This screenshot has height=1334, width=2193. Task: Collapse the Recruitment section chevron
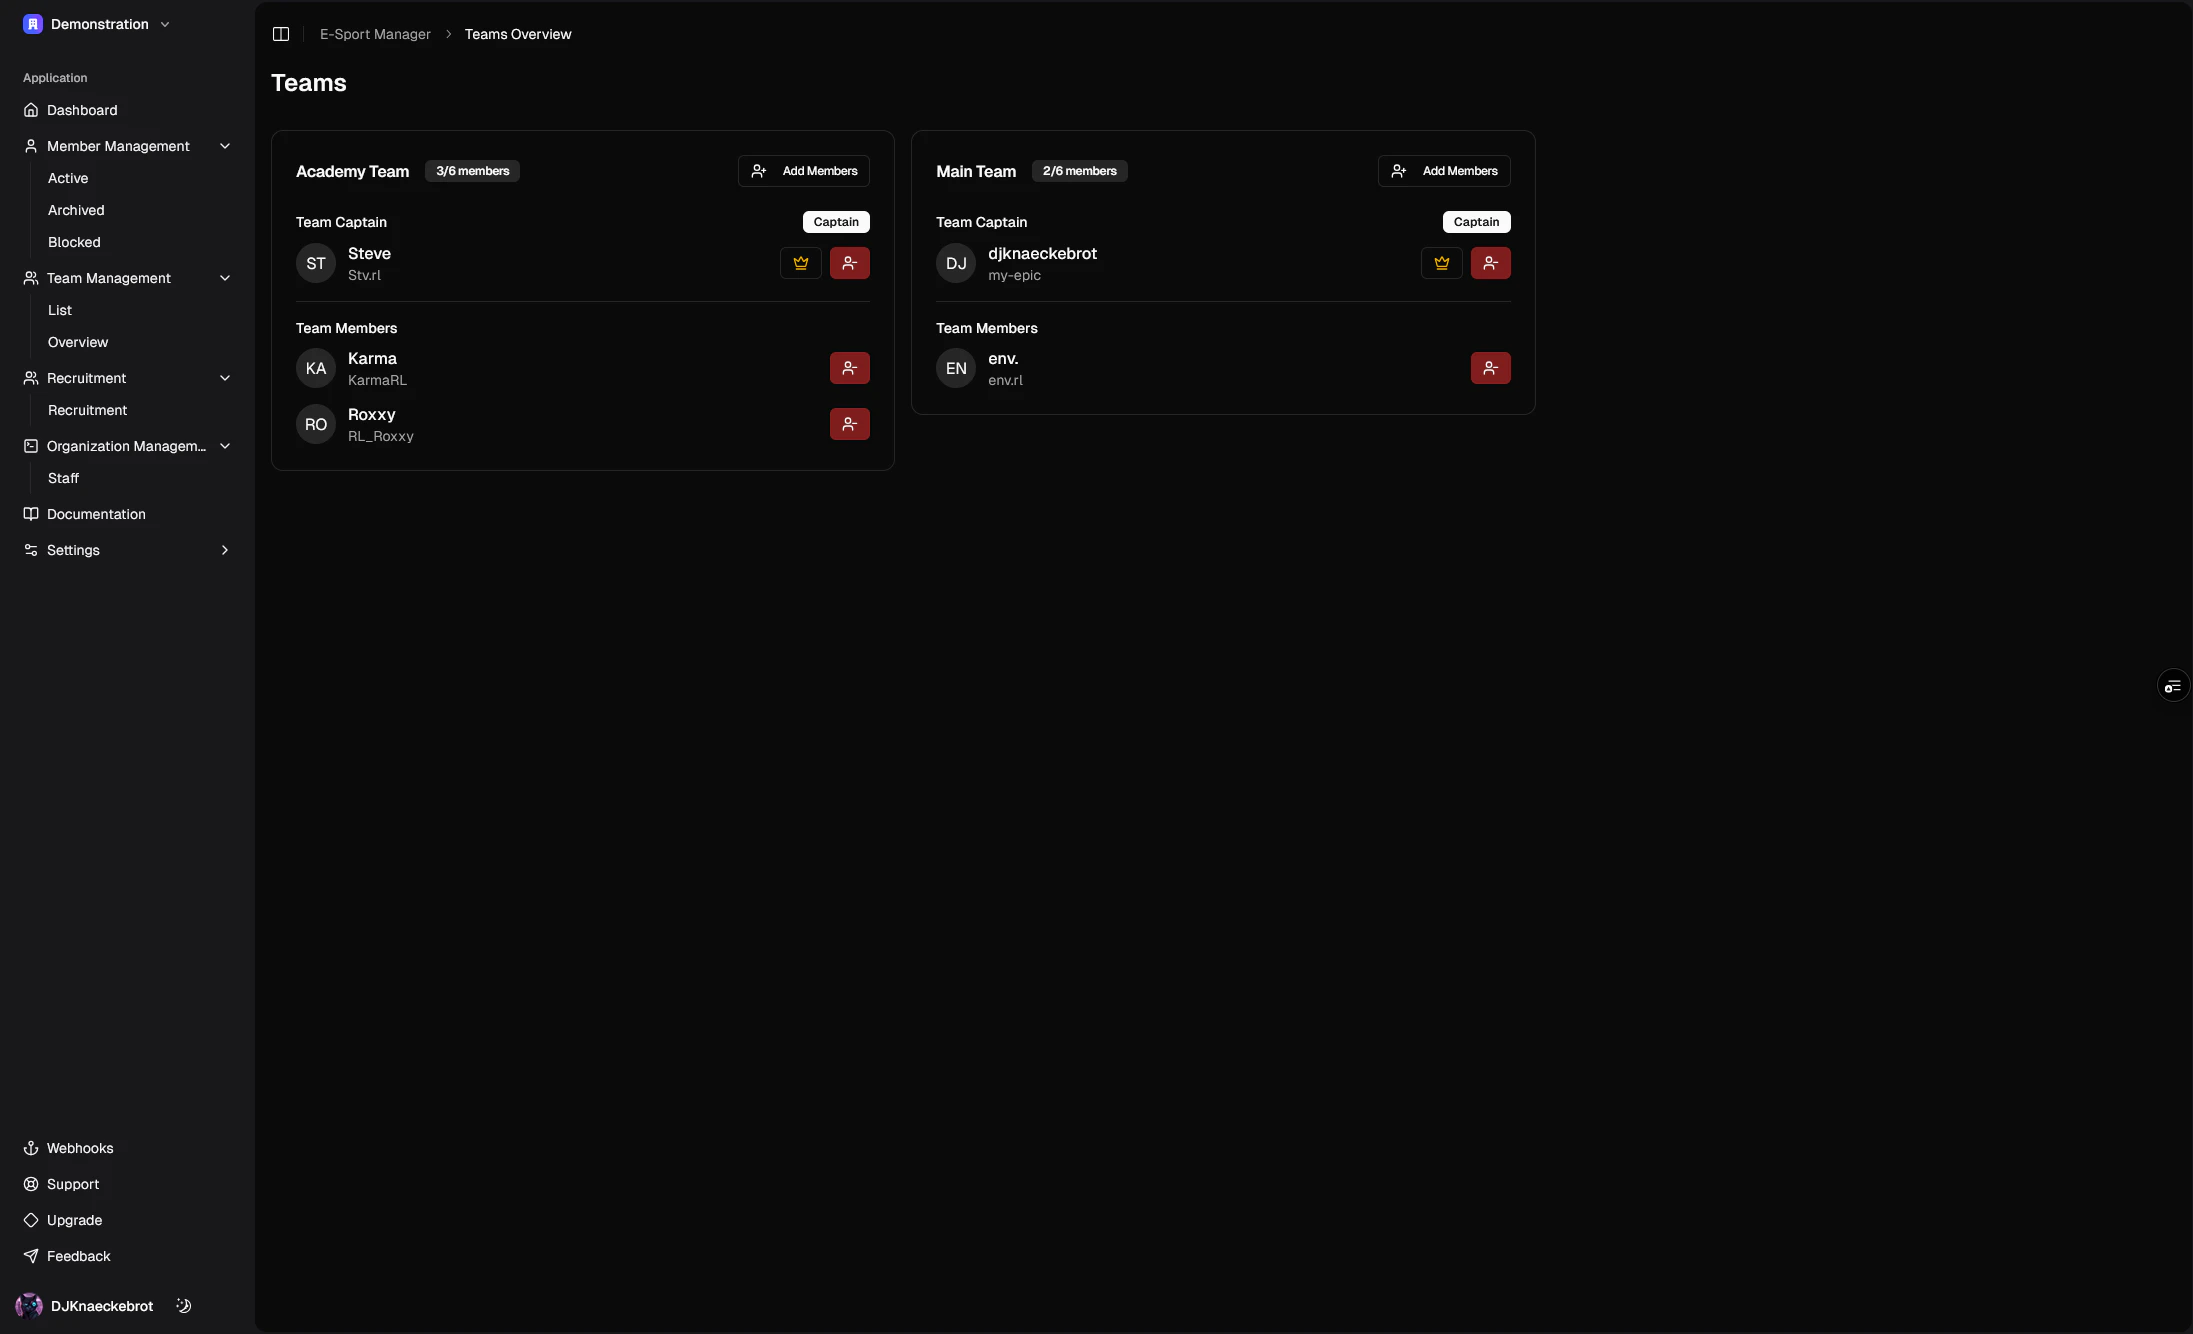[x=225, y=378]
